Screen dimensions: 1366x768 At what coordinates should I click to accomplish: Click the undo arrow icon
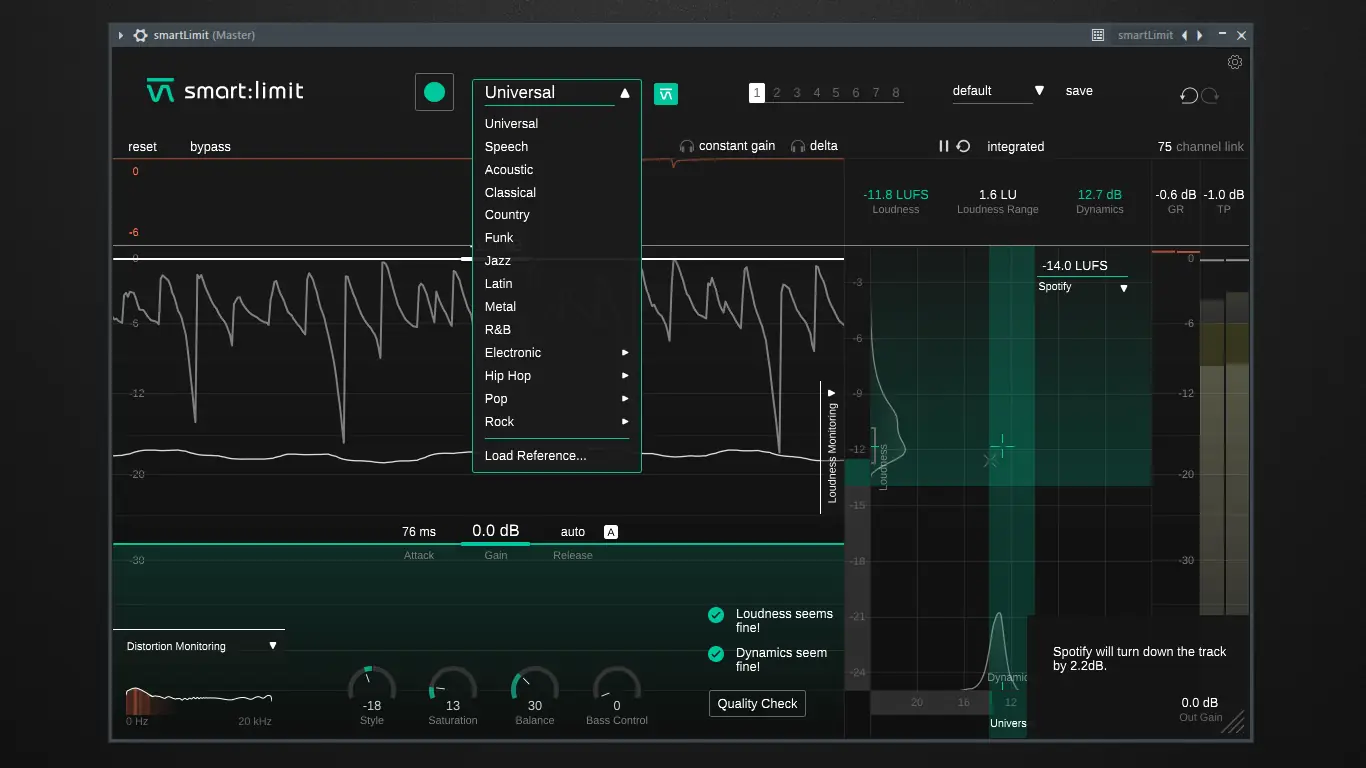(x=1189, y=95)
